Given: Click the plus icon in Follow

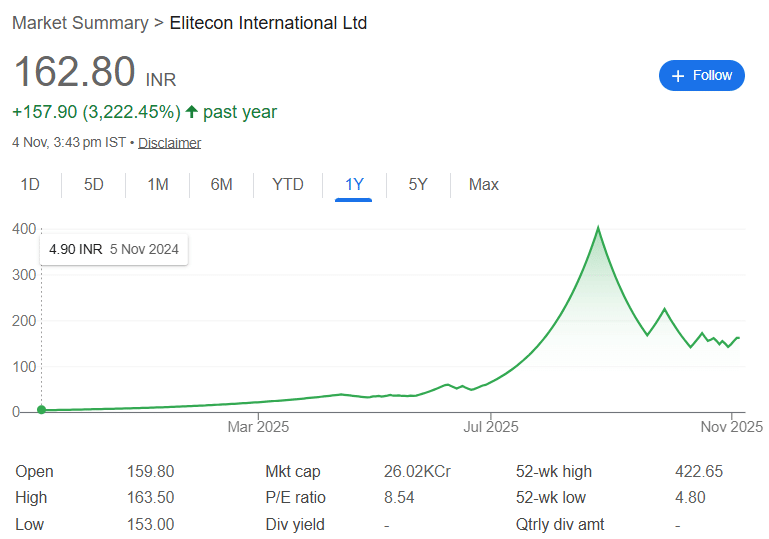Looking at the screenshot, I should [x=678, y=76].
